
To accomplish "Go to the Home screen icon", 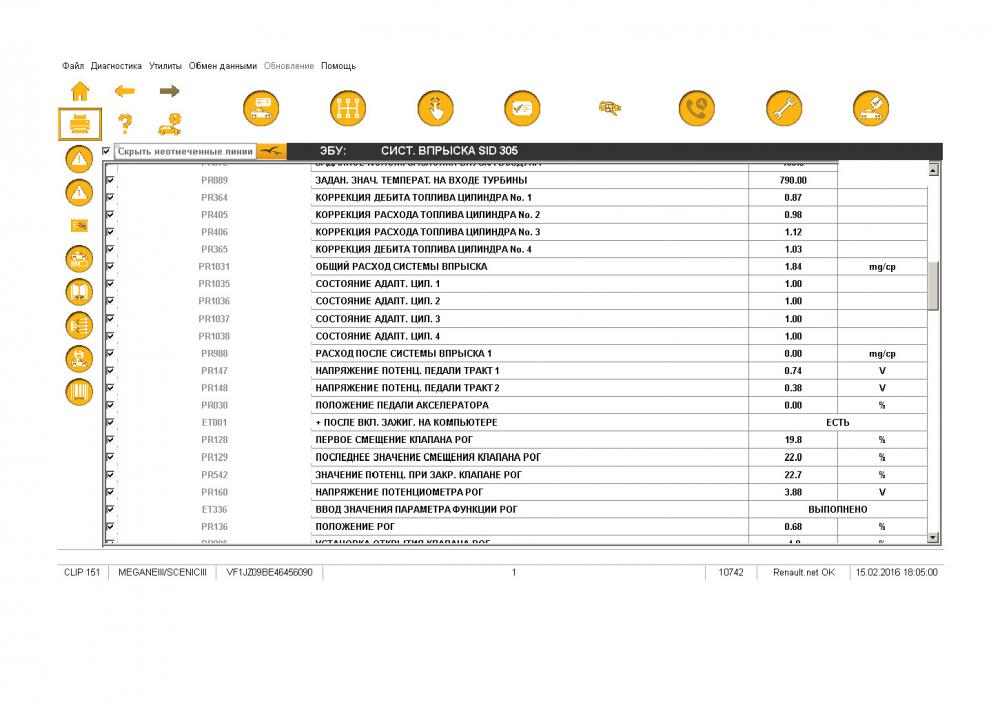I will 80,91.
